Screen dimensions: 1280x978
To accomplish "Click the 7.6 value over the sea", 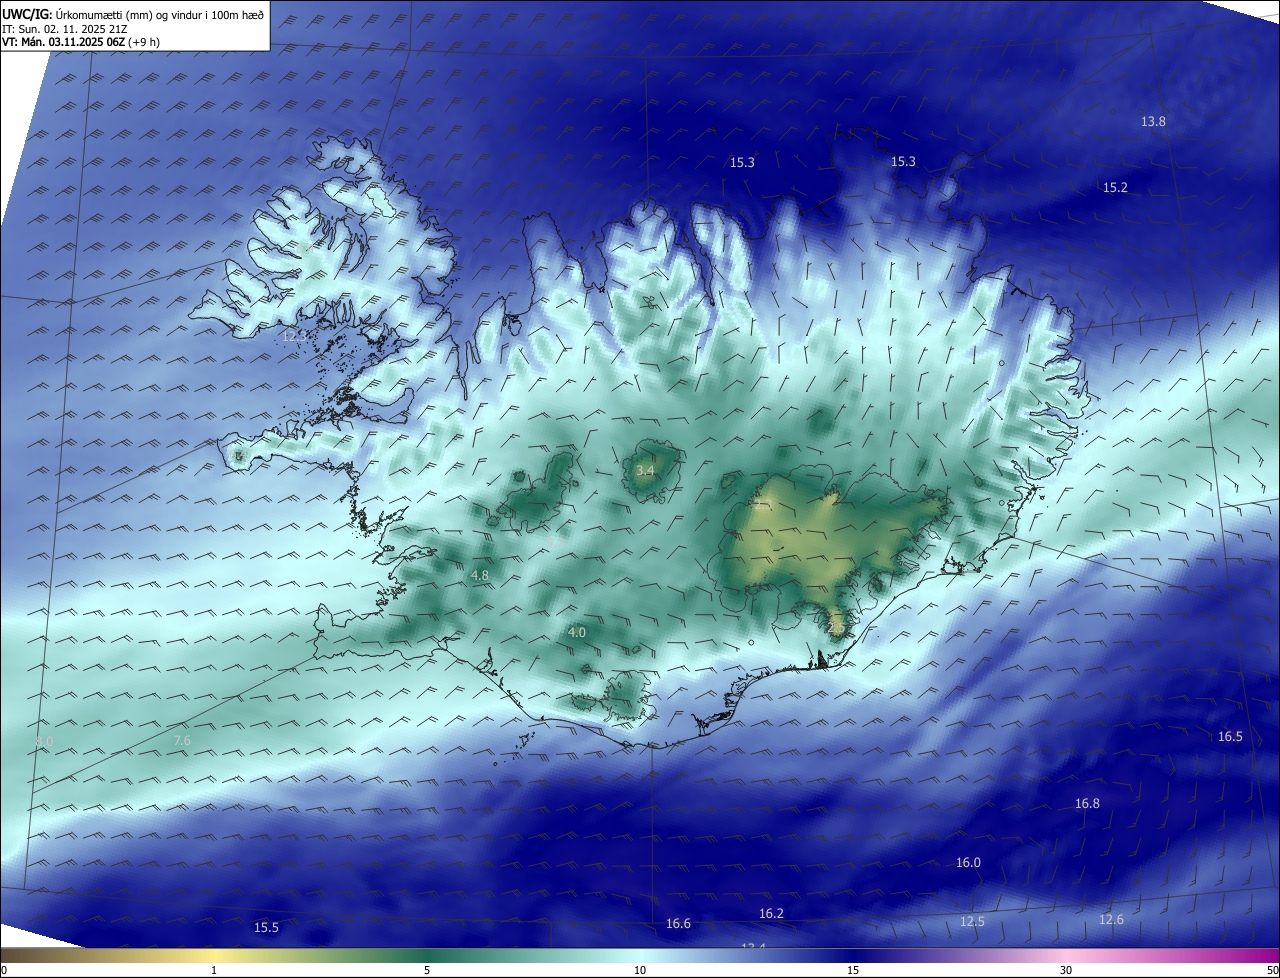I will [x=182, y=740].
